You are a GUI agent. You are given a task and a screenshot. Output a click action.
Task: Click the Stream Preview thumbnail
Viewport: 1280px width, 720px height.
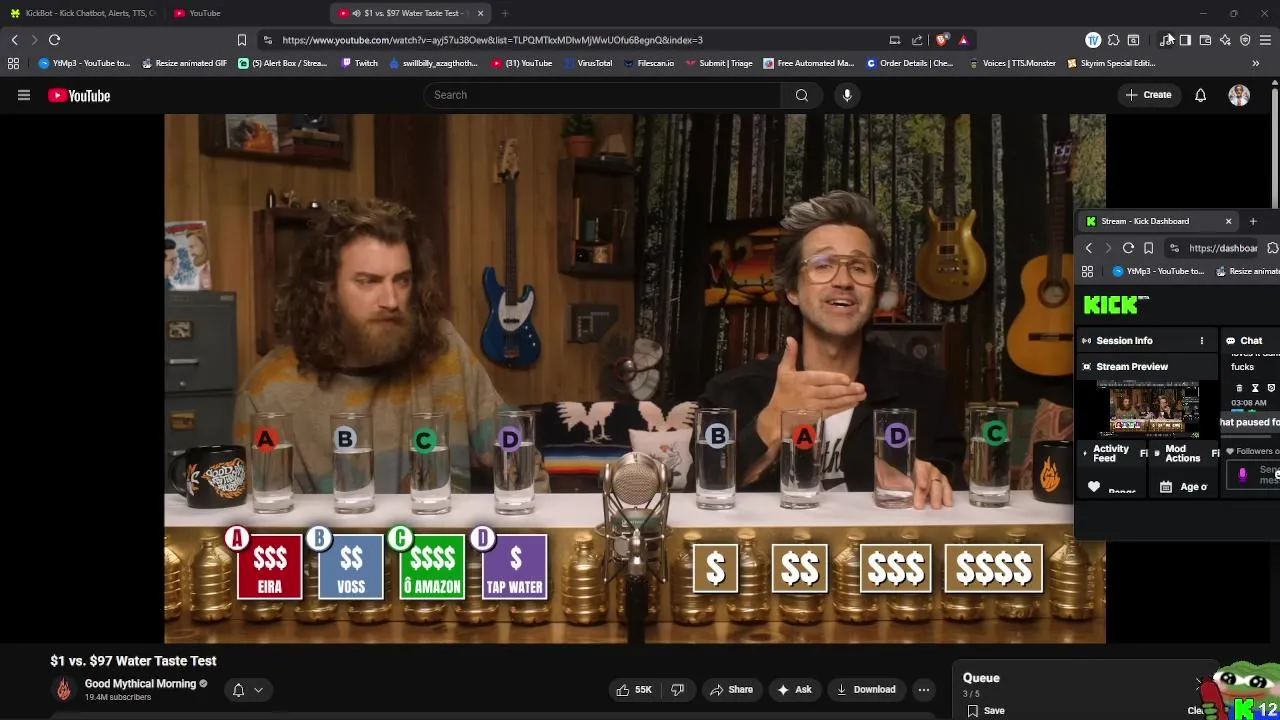point(1149,409)
